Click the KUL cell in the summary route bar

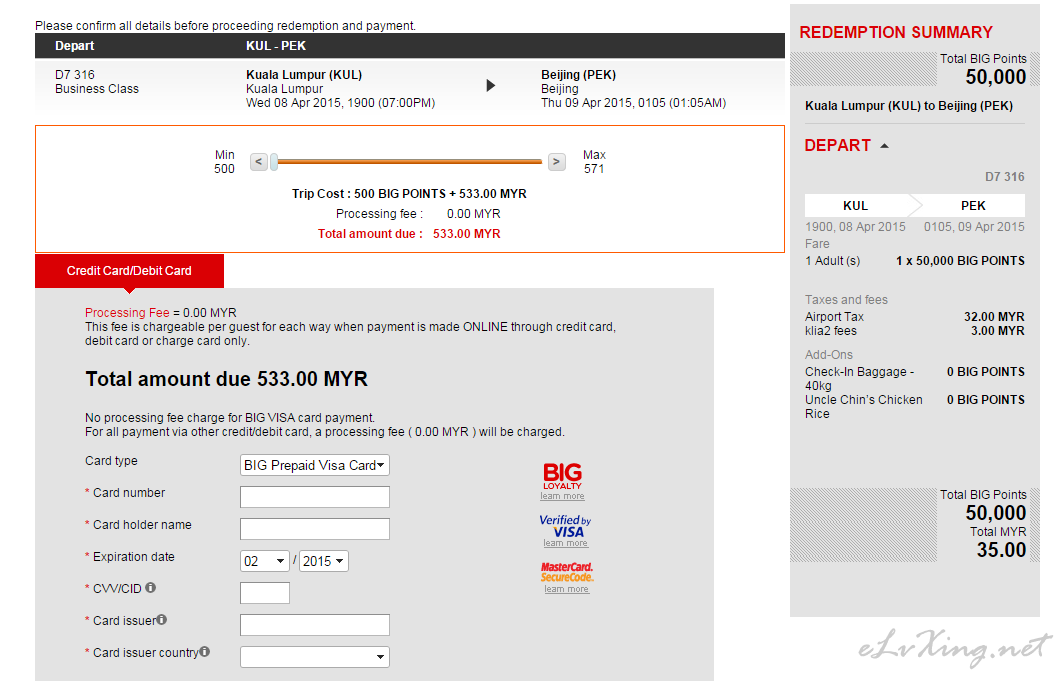856,205
